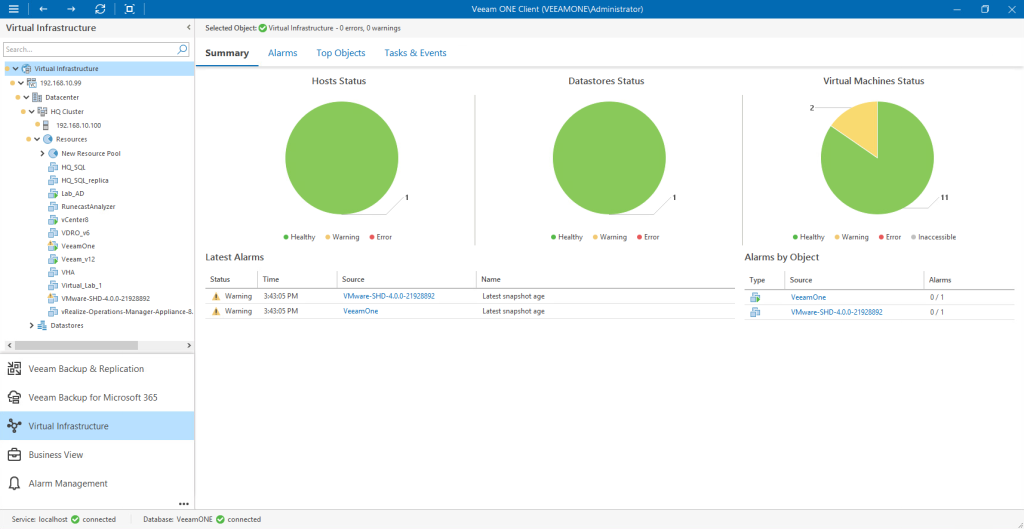The image size is (1024, 529).
Task: Select Lab_AD in the inventory tree
Action: pos(72,193)
